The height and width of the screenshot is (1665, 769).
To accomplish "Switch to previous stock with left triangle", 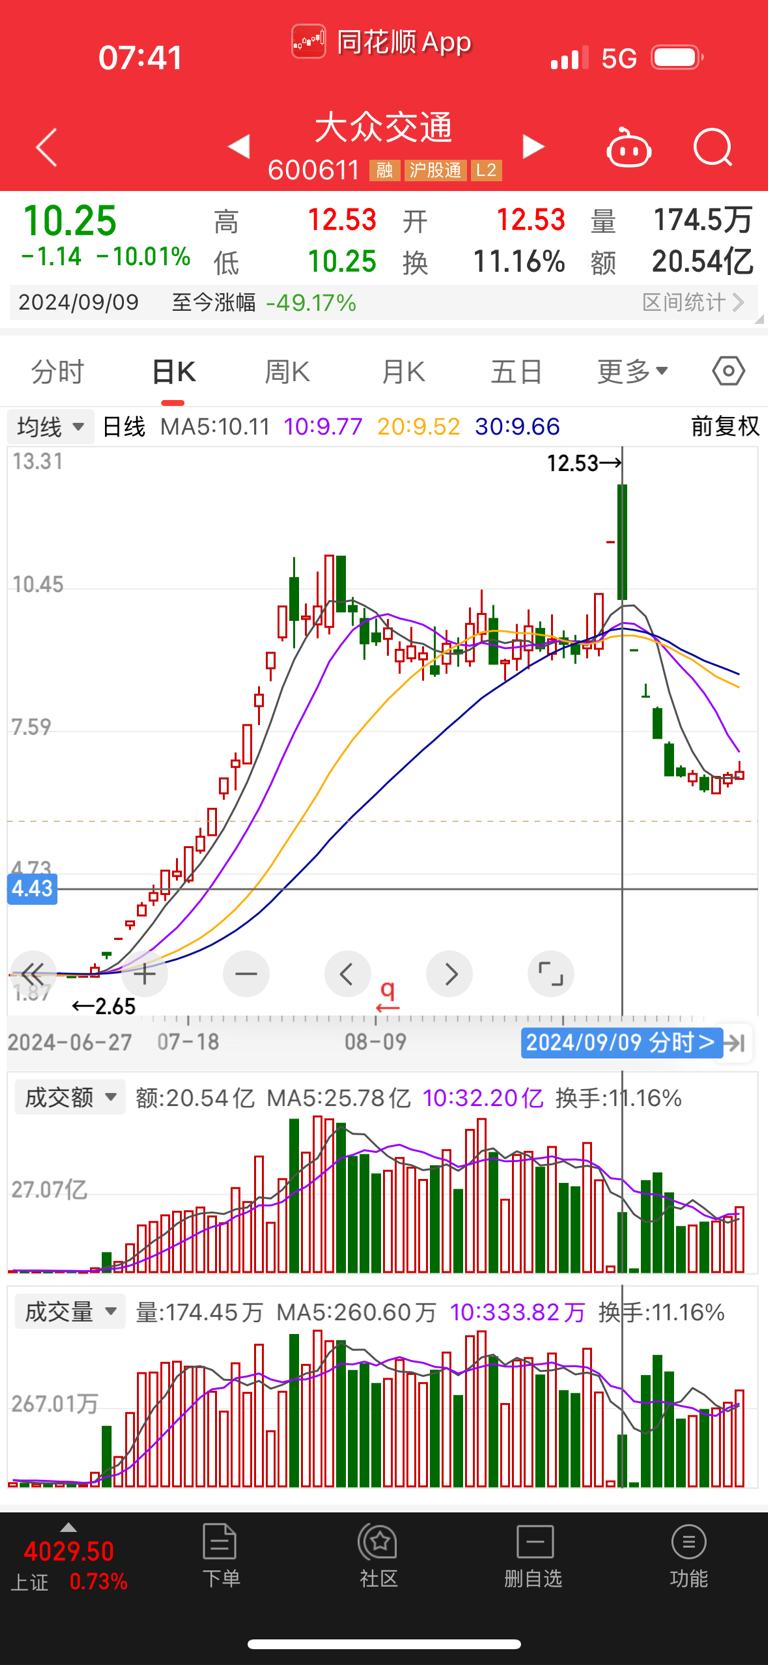I will click(x=238, y=147).
